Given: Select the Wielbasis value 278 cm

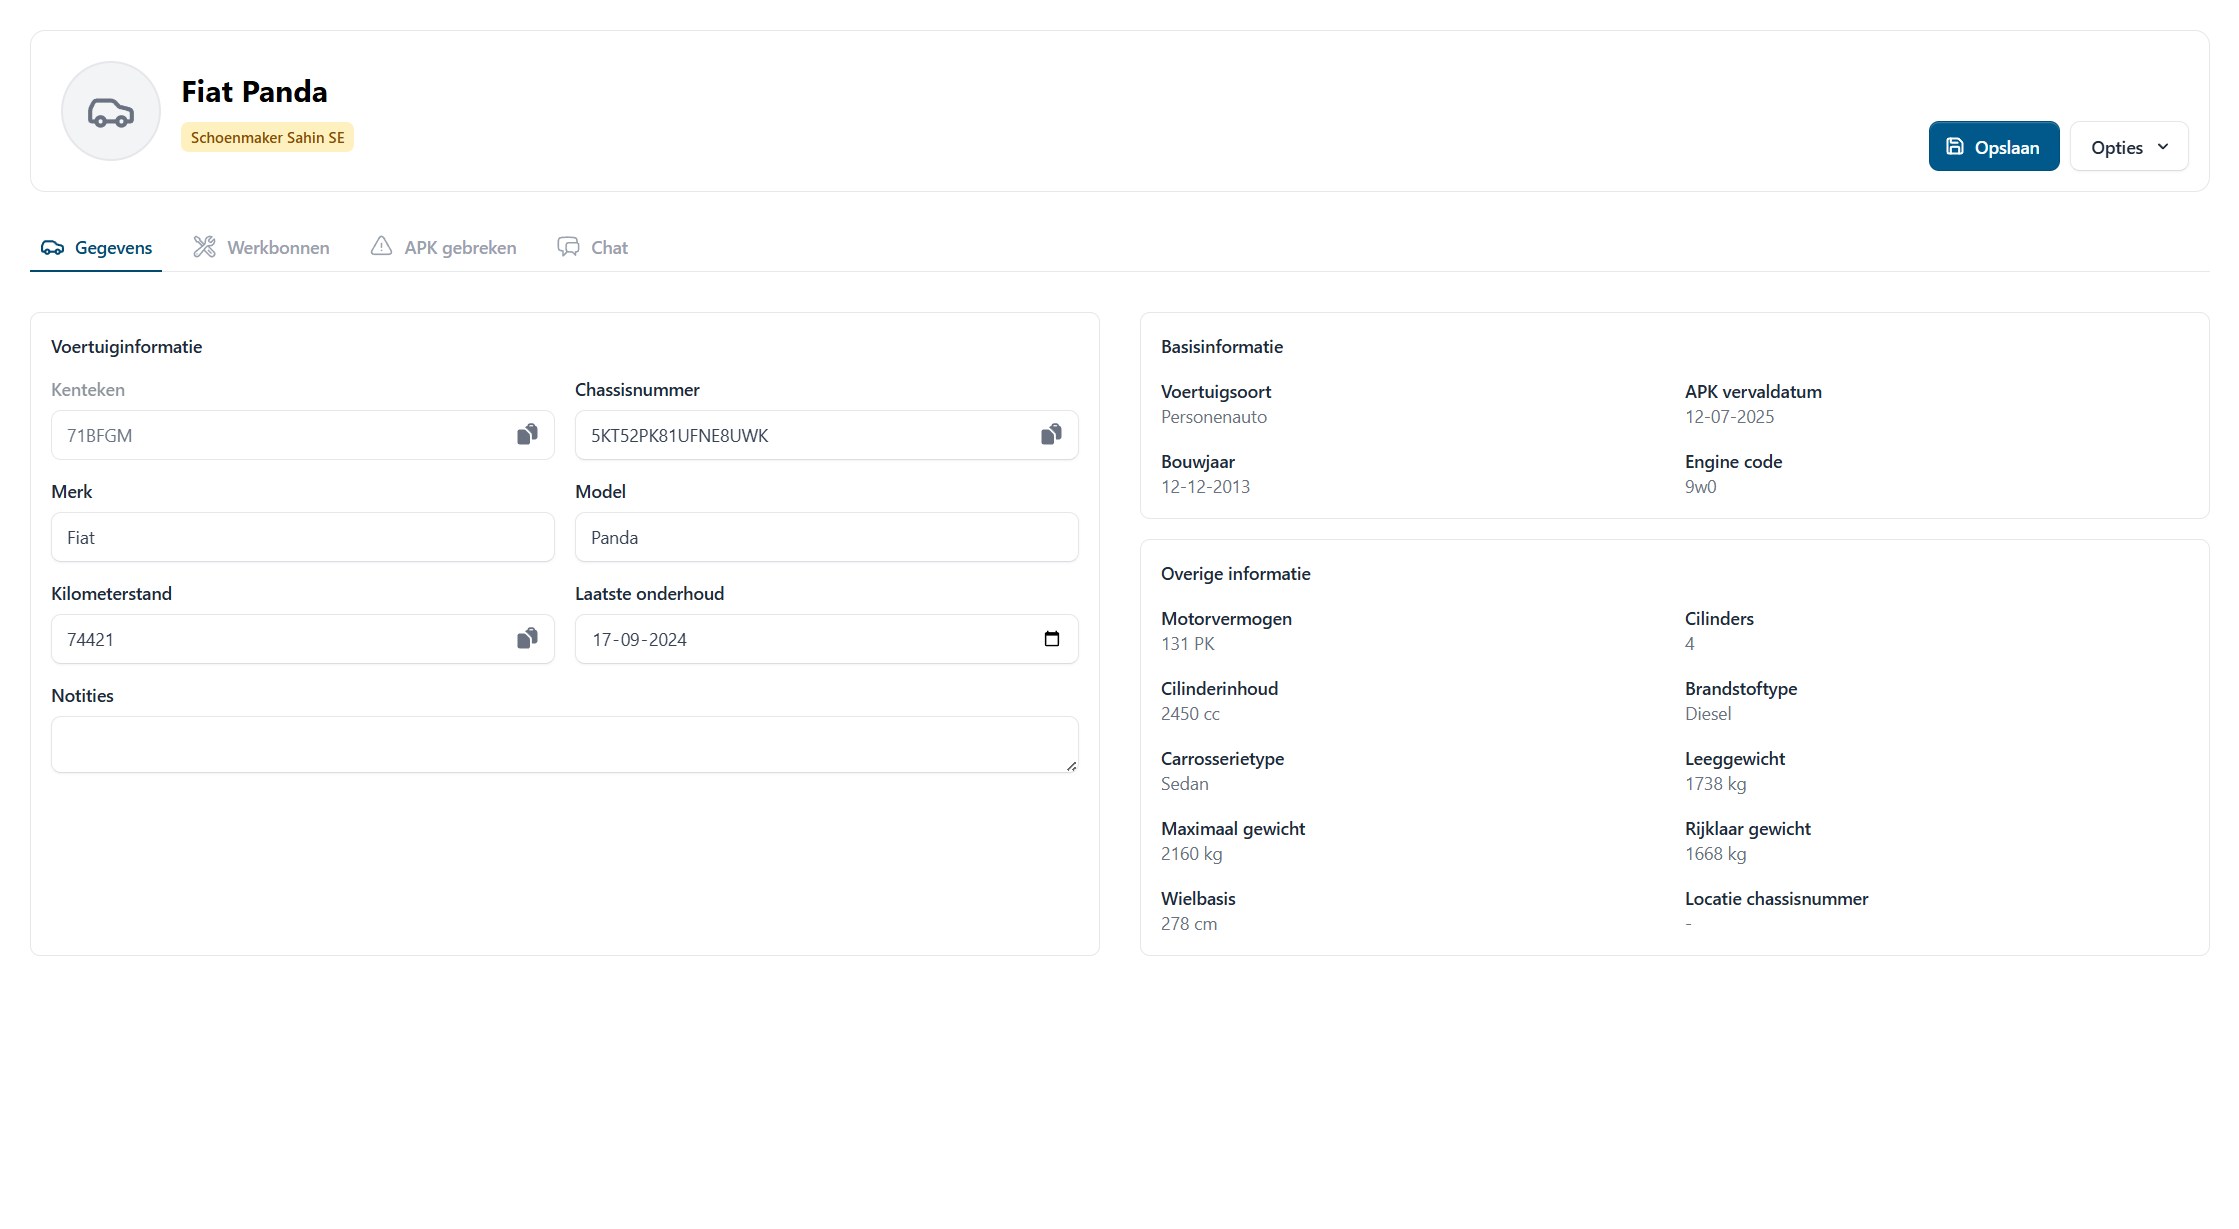Looking at the screenshot, I should click(1189, 924).
